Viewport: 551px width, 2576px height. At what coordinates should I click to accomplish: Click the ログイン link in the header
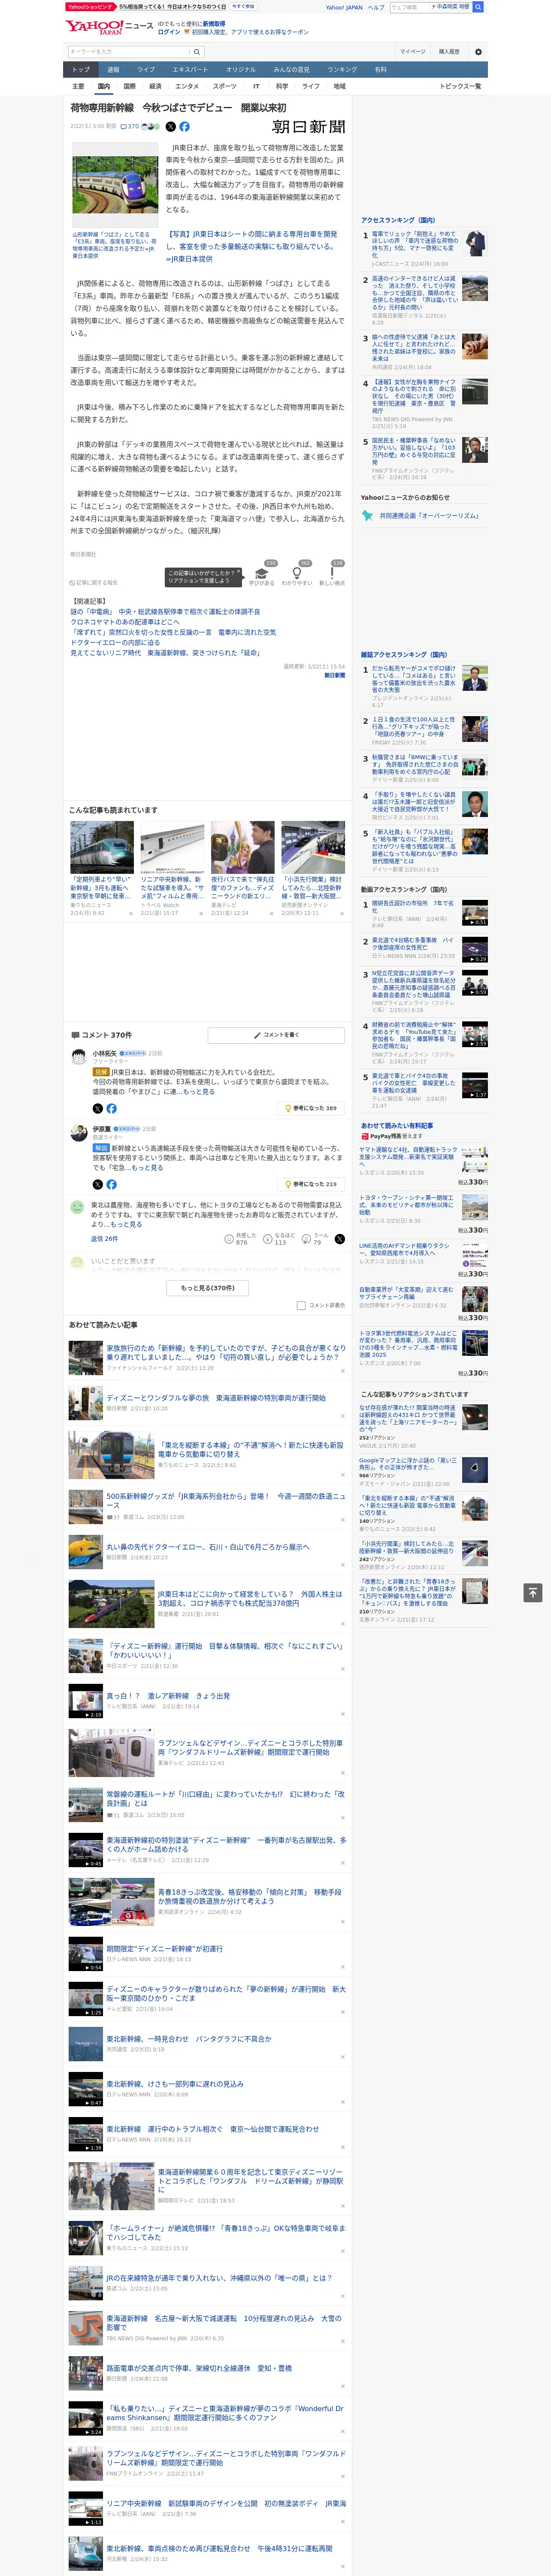point(169,32)
